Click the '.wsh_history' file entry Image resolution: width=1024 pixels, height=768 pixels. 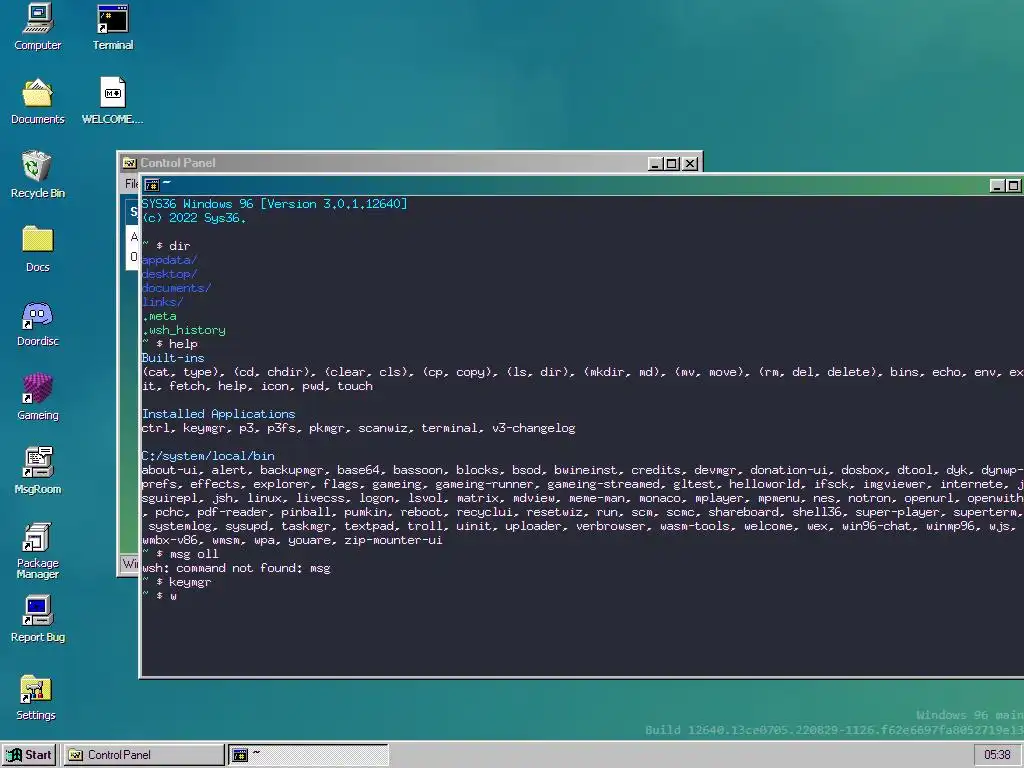tap(184, 330)
